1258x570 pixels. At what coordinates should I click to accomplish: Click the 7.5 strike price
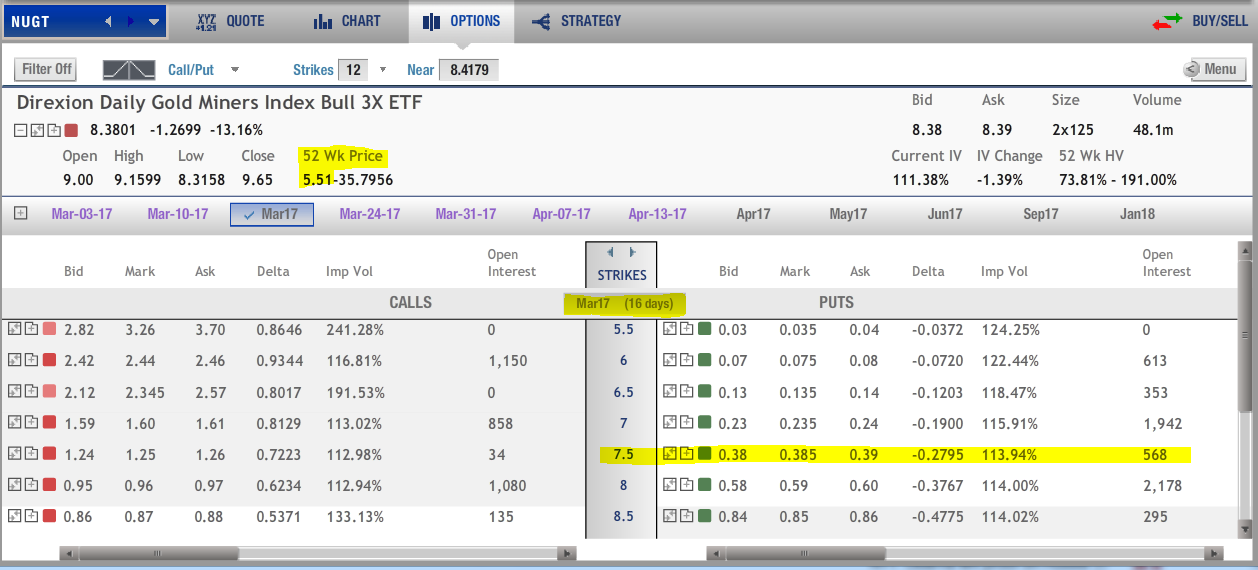(x=623, y=455)
